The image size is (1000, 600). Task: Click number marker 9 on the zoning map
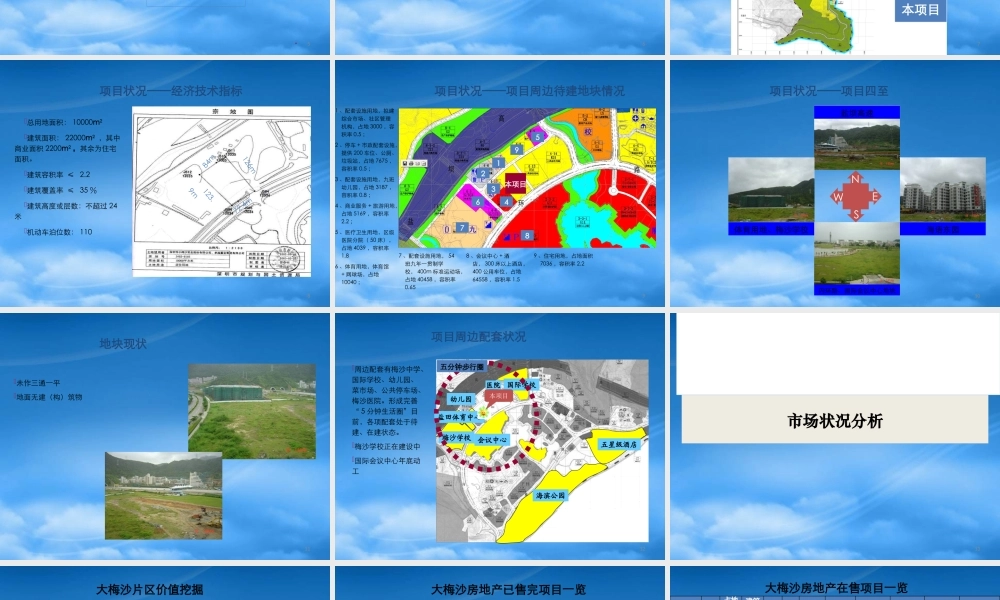517,150
